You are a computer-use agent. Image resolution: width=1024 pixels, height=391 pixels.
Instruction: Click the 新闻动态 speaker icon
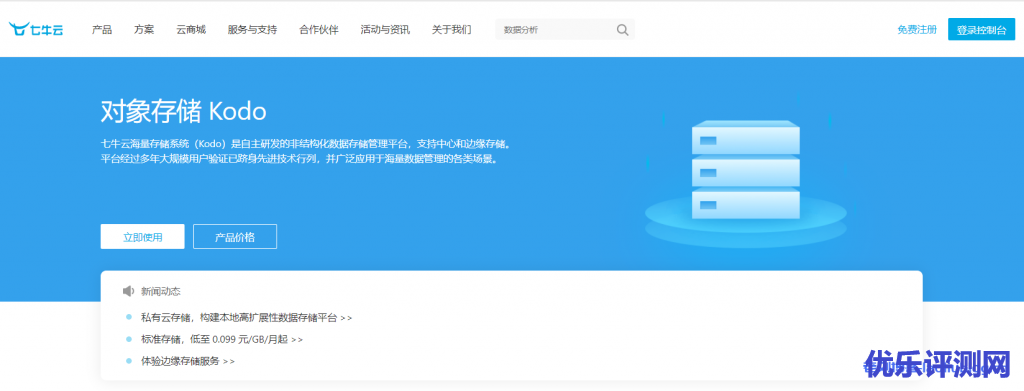(128, 291)
